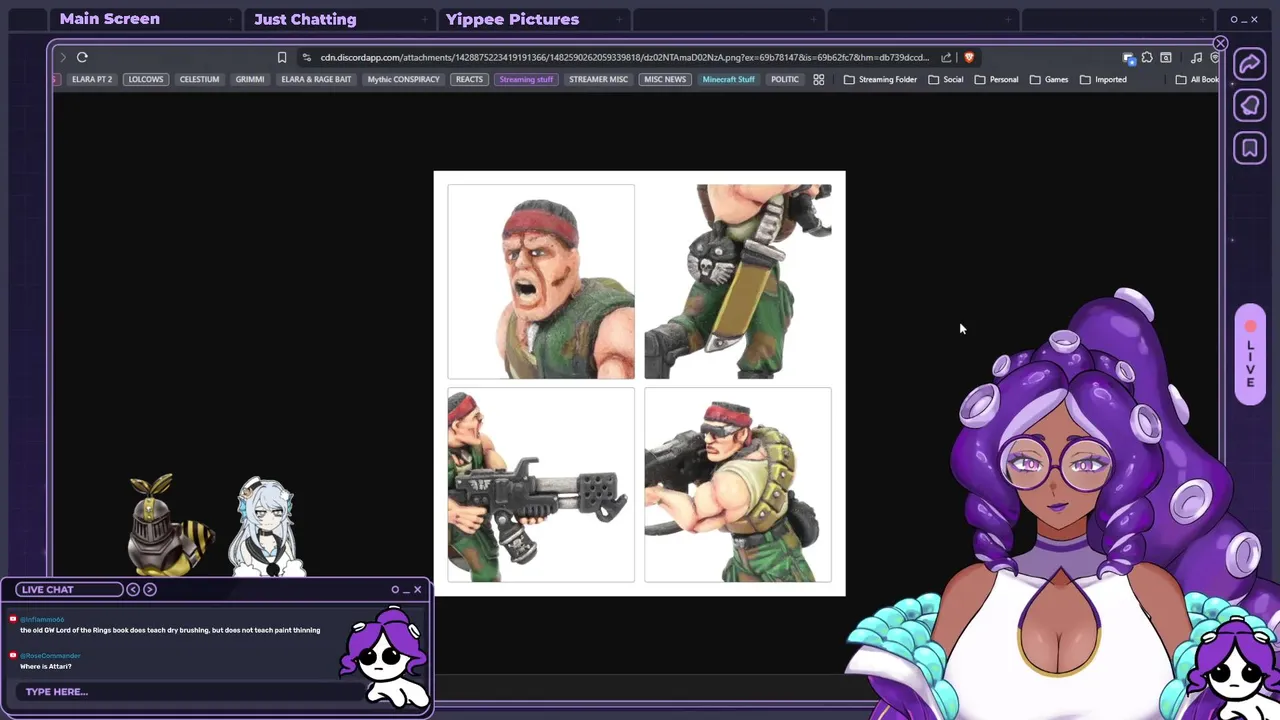The width and height of the screenshot is (1280, 720).
Task: Open the GRIMMI bookmark
Action: (250, 79)
